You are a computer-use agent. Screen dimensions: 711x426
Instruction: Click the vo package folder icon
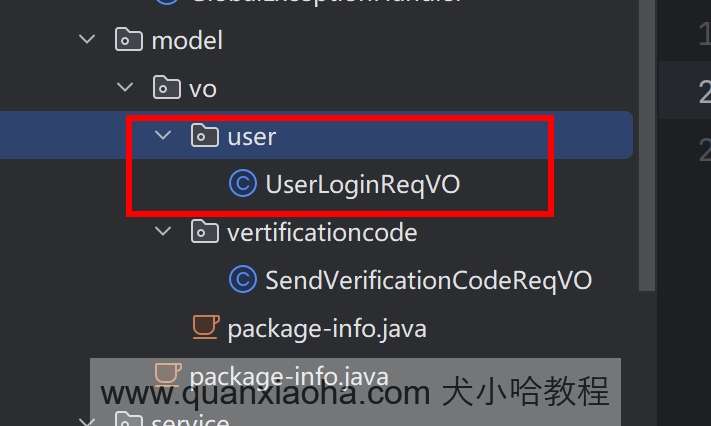[x=166, y=88]
